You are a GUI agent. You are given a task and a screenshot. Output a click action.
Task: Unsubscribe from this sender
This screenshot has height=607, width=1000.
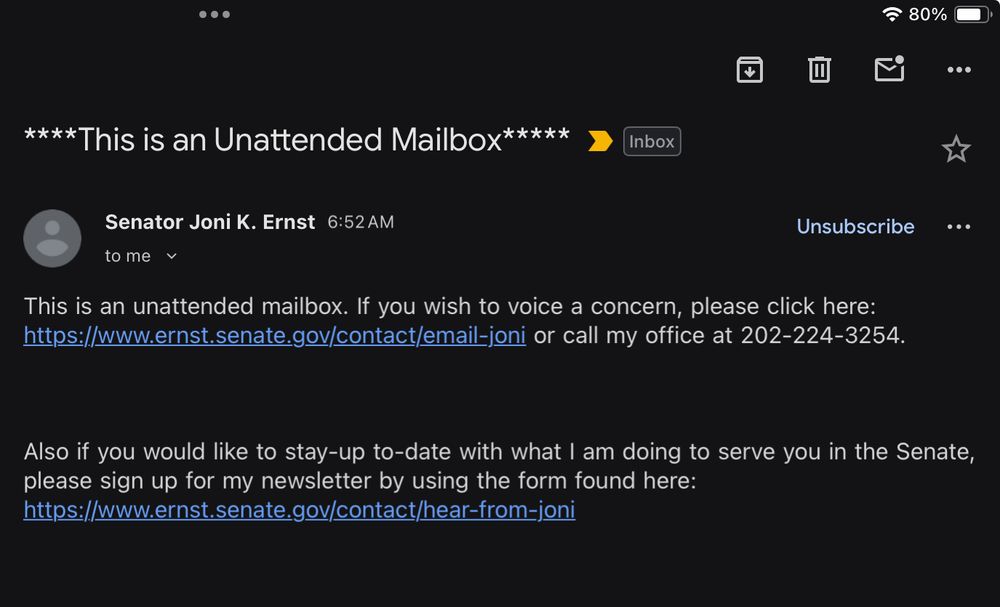[855, 227]
